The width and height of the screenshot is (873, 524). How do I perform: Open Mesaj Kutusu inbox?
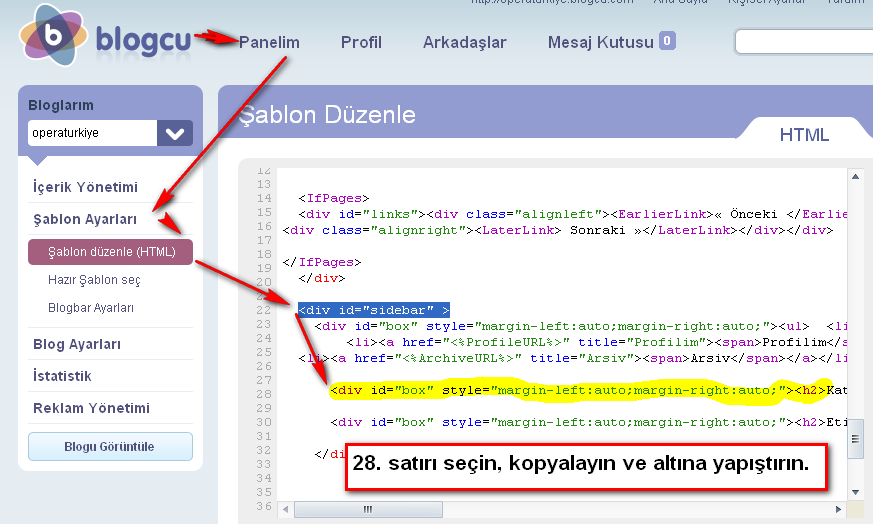(x=600, y=42)
